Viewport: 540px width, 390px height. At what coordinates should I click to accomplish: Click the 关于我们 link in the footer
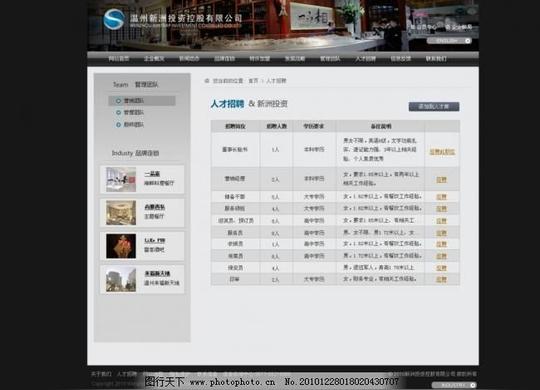[x=101, y=374]
